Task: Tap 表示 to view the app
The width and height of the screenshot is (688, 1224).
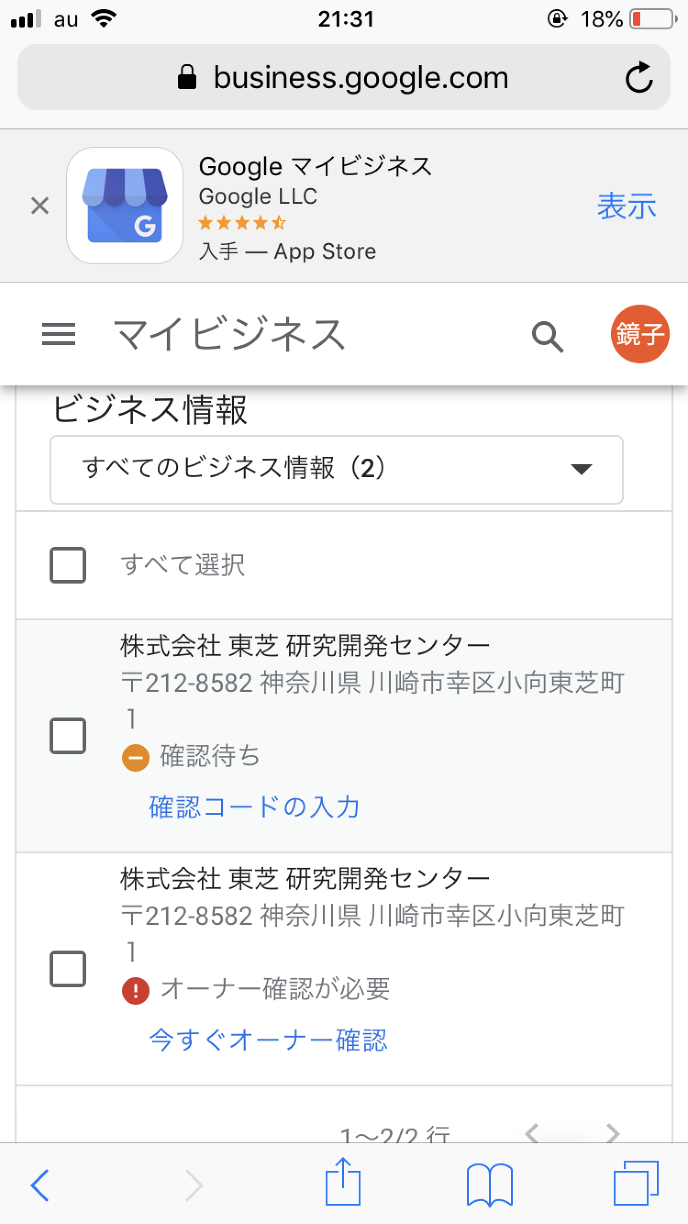Action: coord(626,206)
